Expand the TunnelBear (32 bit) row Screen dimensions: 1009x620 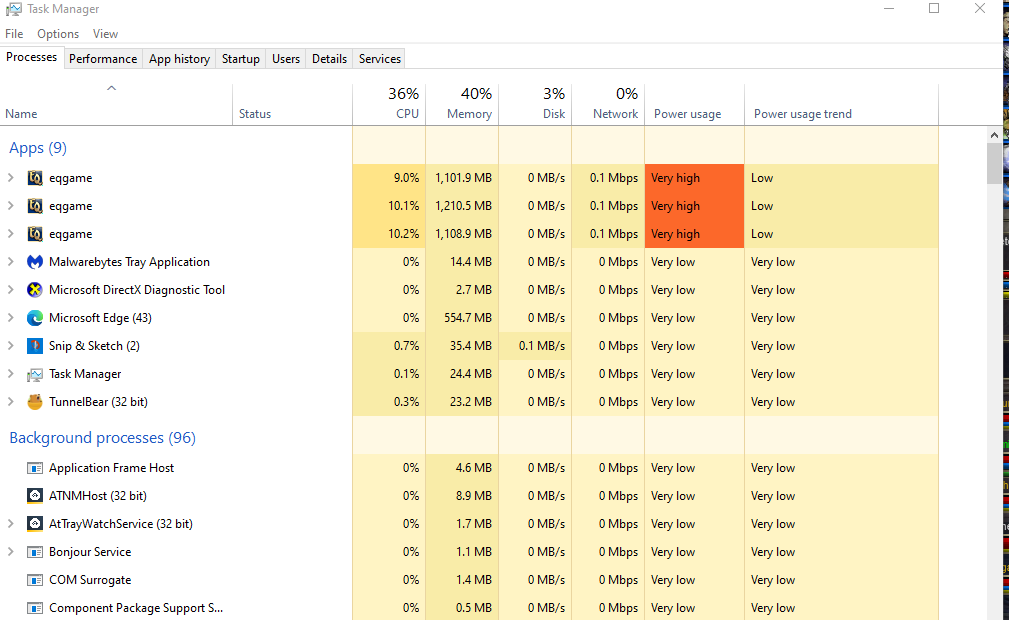10,402
